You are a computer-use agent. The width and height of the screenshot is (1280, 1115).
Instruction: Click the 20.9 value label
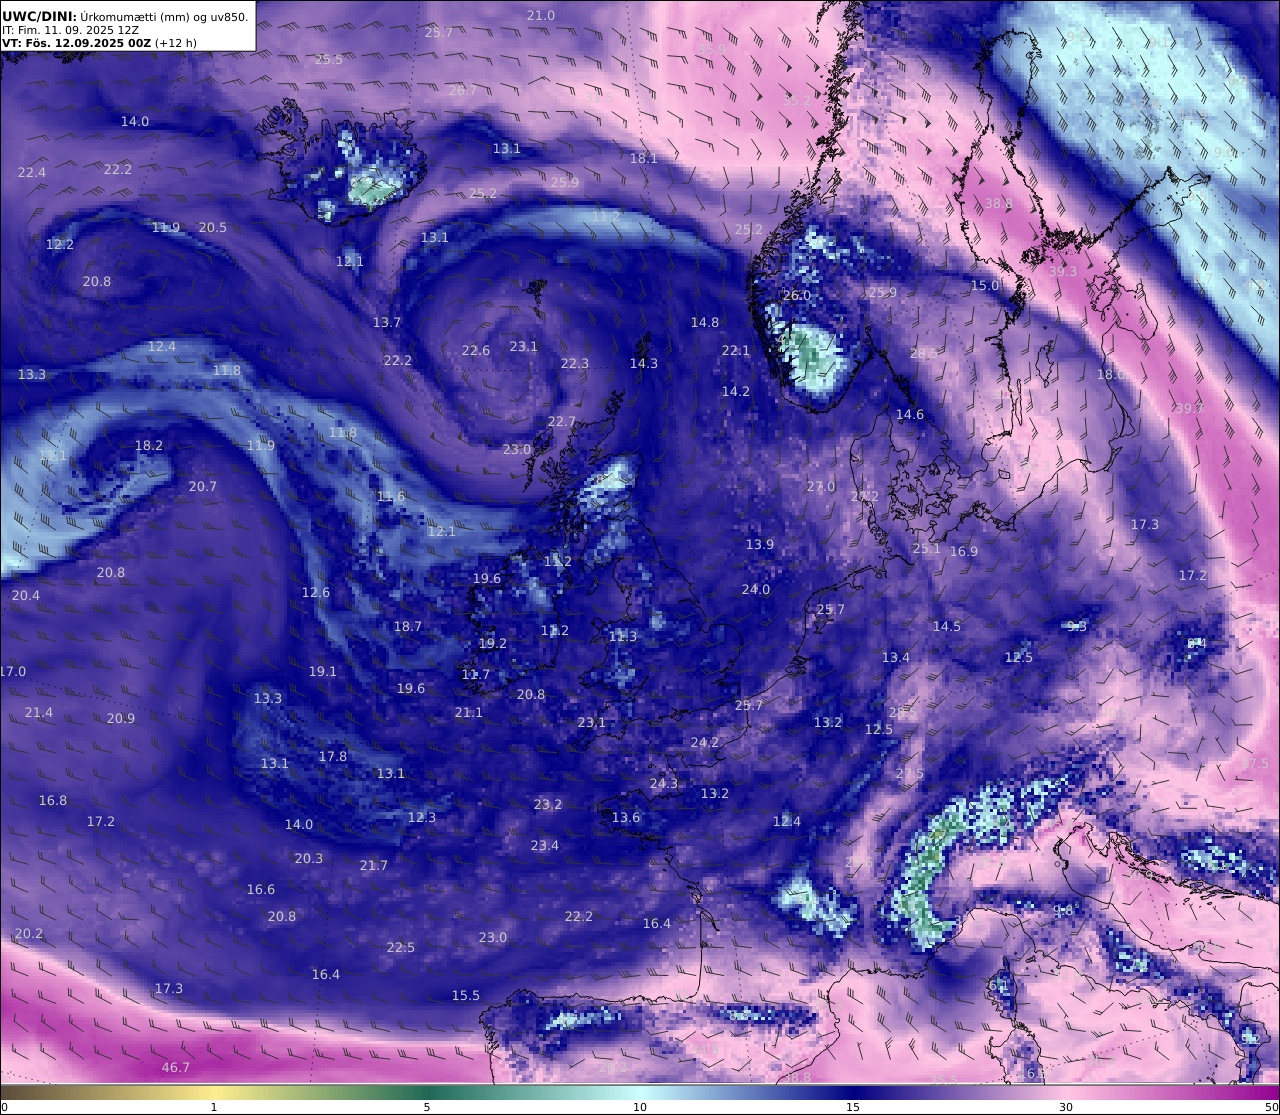pos(121,718)
